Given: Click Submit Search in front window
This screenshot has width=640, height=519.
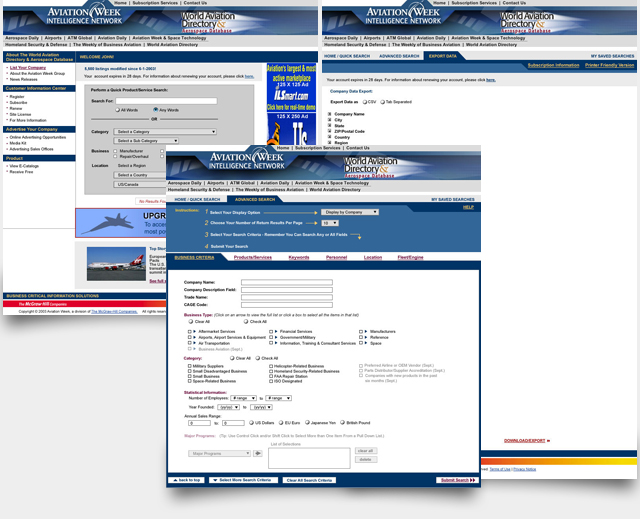Looking at the screenshot, I should [457, 480].
